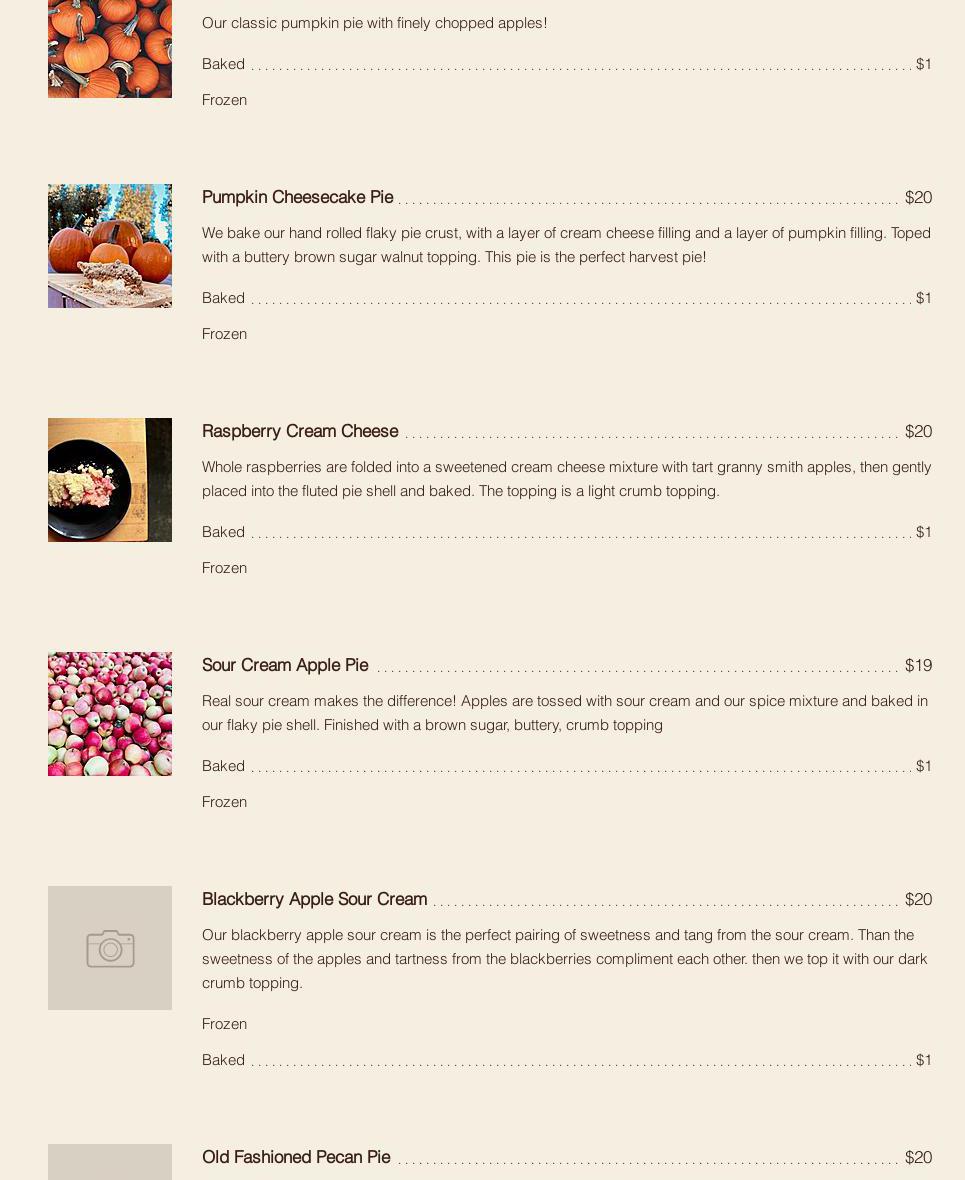The image size is (965, 1180).
Task: Choose Frozen option under Blackberry Apple Sour Cream
Action: pos(224,1024)
